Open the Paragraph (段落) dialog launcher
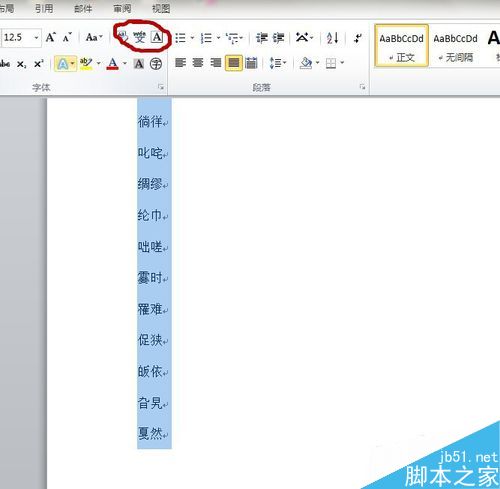 tap(362, 87)
